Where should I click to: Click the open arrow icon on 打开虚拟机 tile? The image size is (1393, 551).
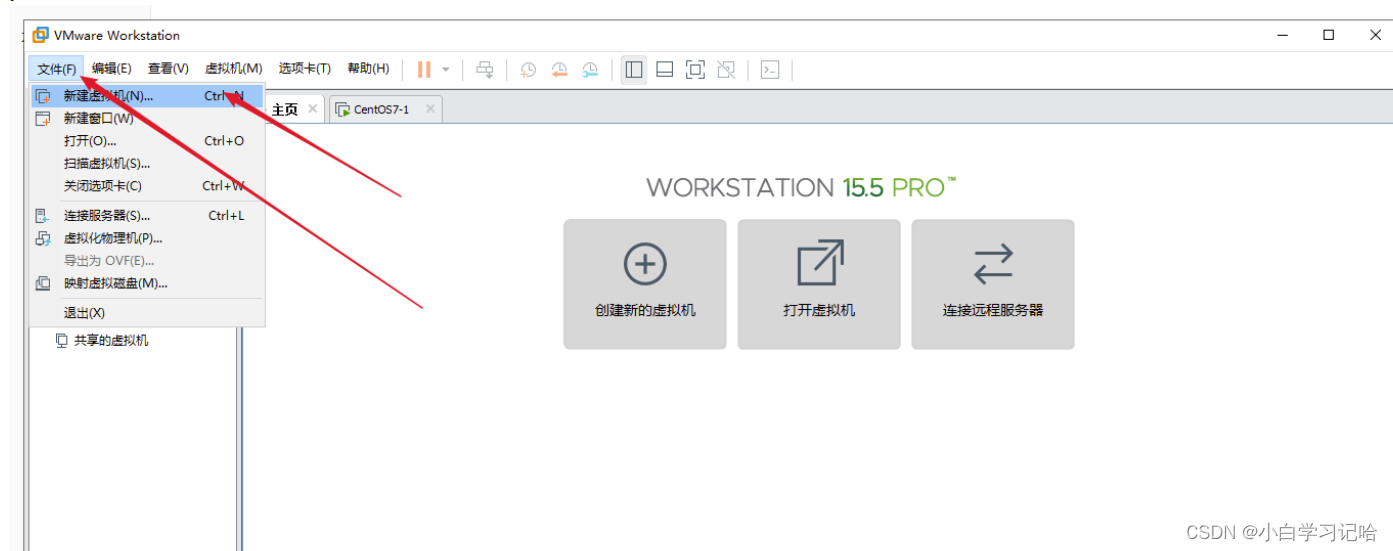[x=820, y=263]
